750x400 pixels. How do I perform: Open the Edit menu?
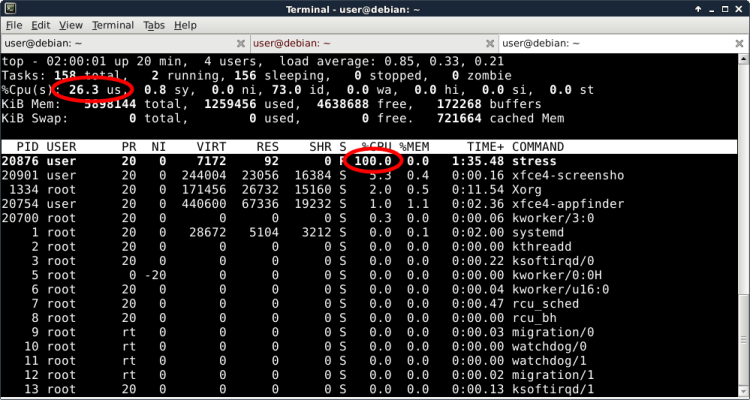[41, 25]
